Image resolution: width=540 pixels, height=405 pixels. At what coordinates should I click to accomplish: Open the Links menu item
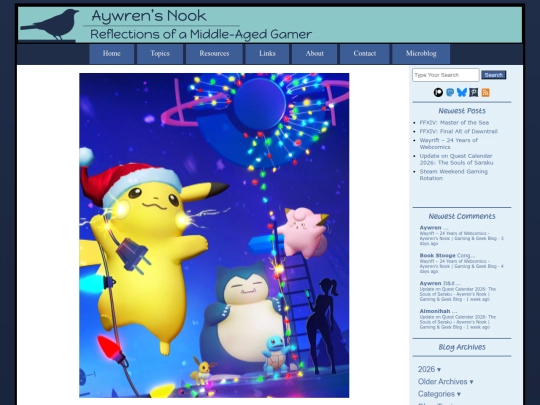(267, 54)
